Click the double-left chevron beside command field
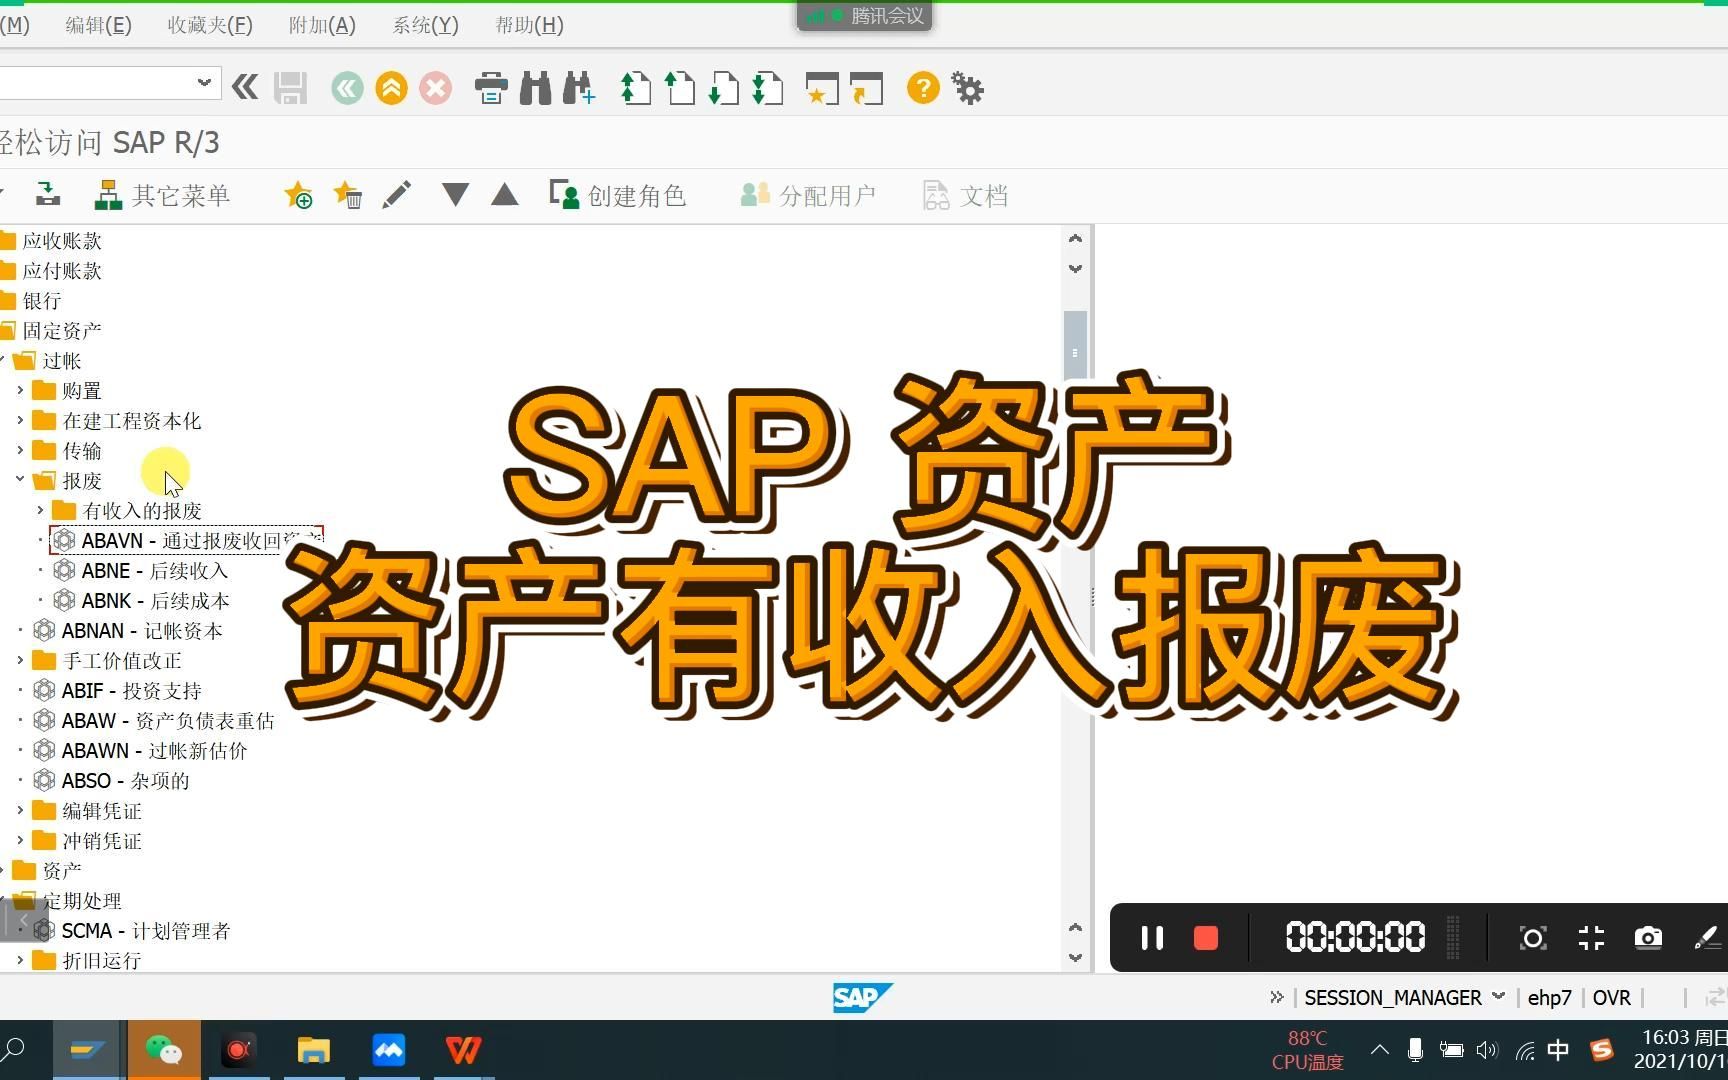Viewport: 1728px width, 1080px height. point(245,88)
